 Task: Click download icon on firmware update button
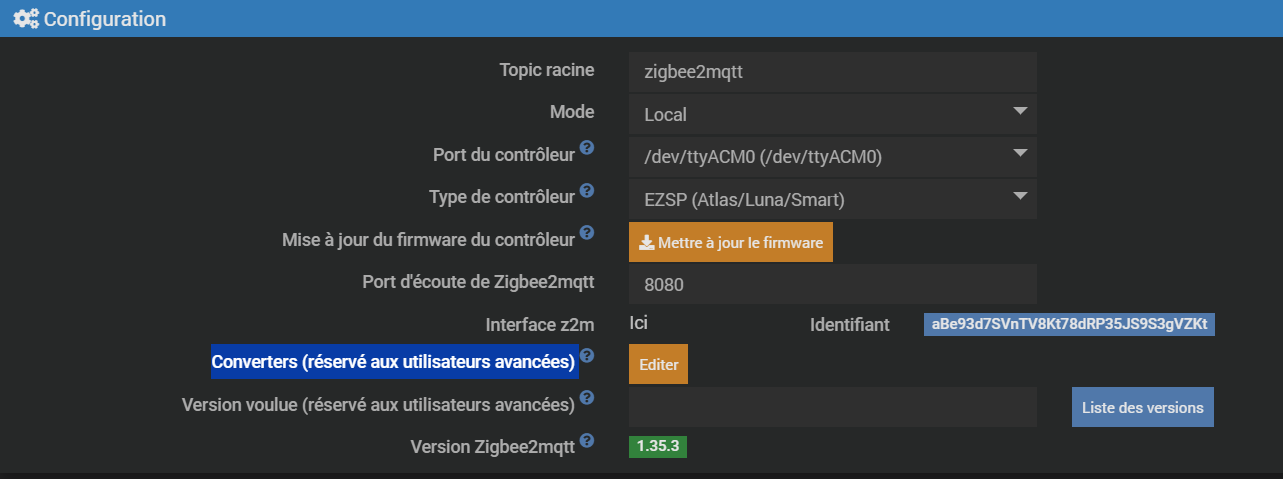pyautogui.click(x=646, y=242)
